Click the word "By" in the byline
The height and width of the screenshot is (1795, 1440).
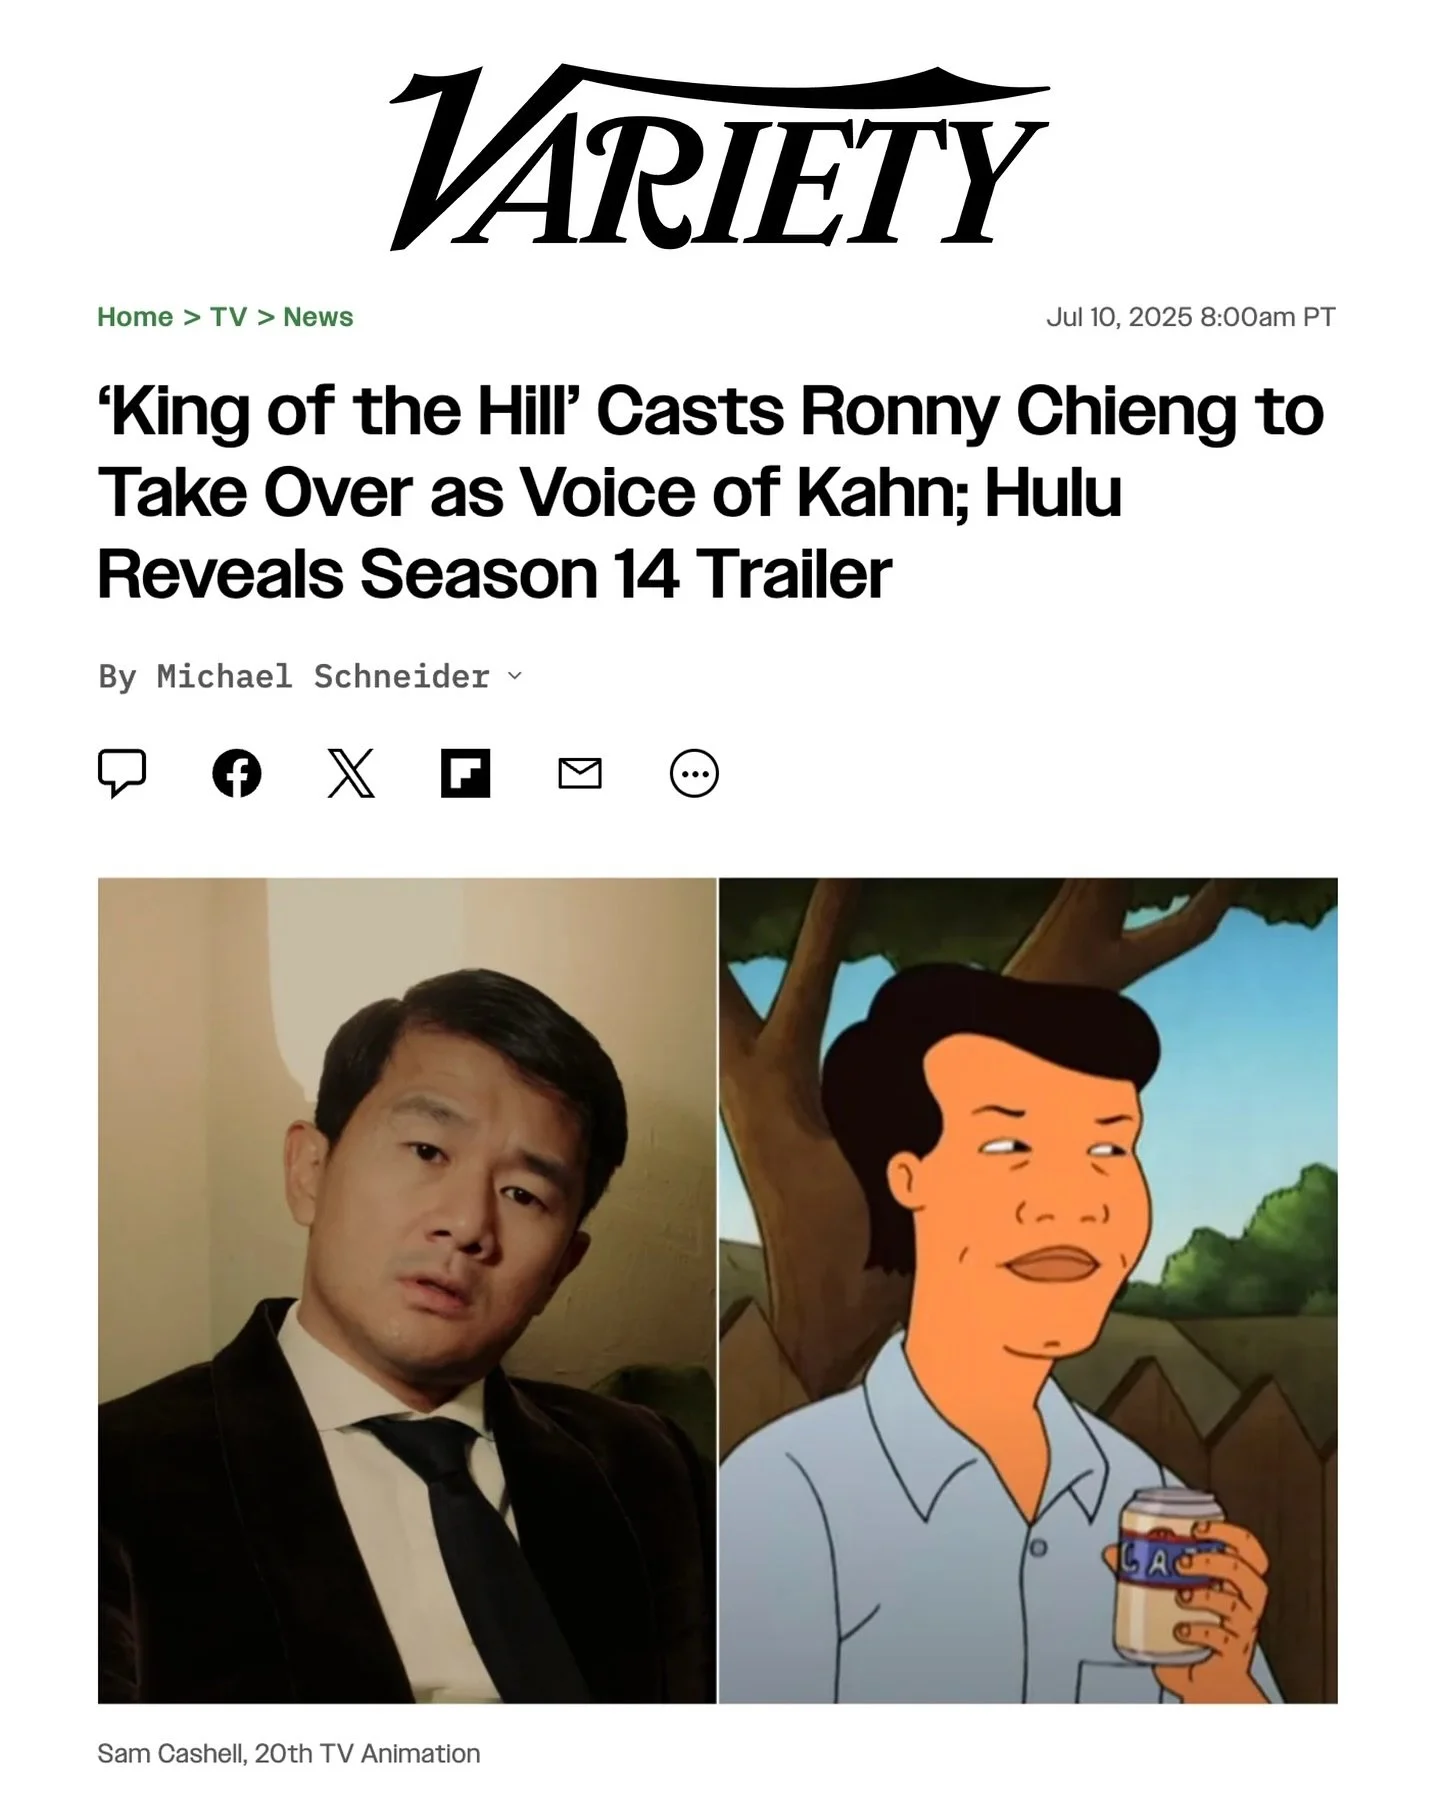117,677
